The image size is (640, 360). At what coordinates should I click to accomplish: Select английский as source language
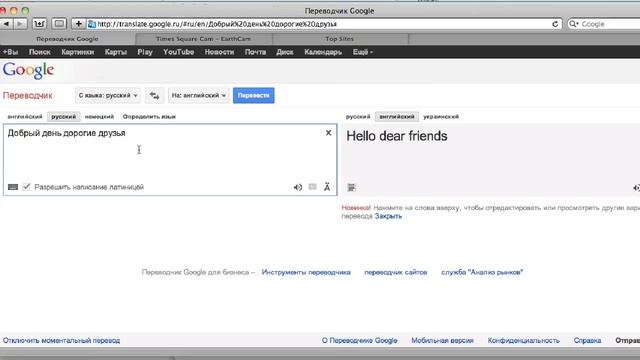25,117
